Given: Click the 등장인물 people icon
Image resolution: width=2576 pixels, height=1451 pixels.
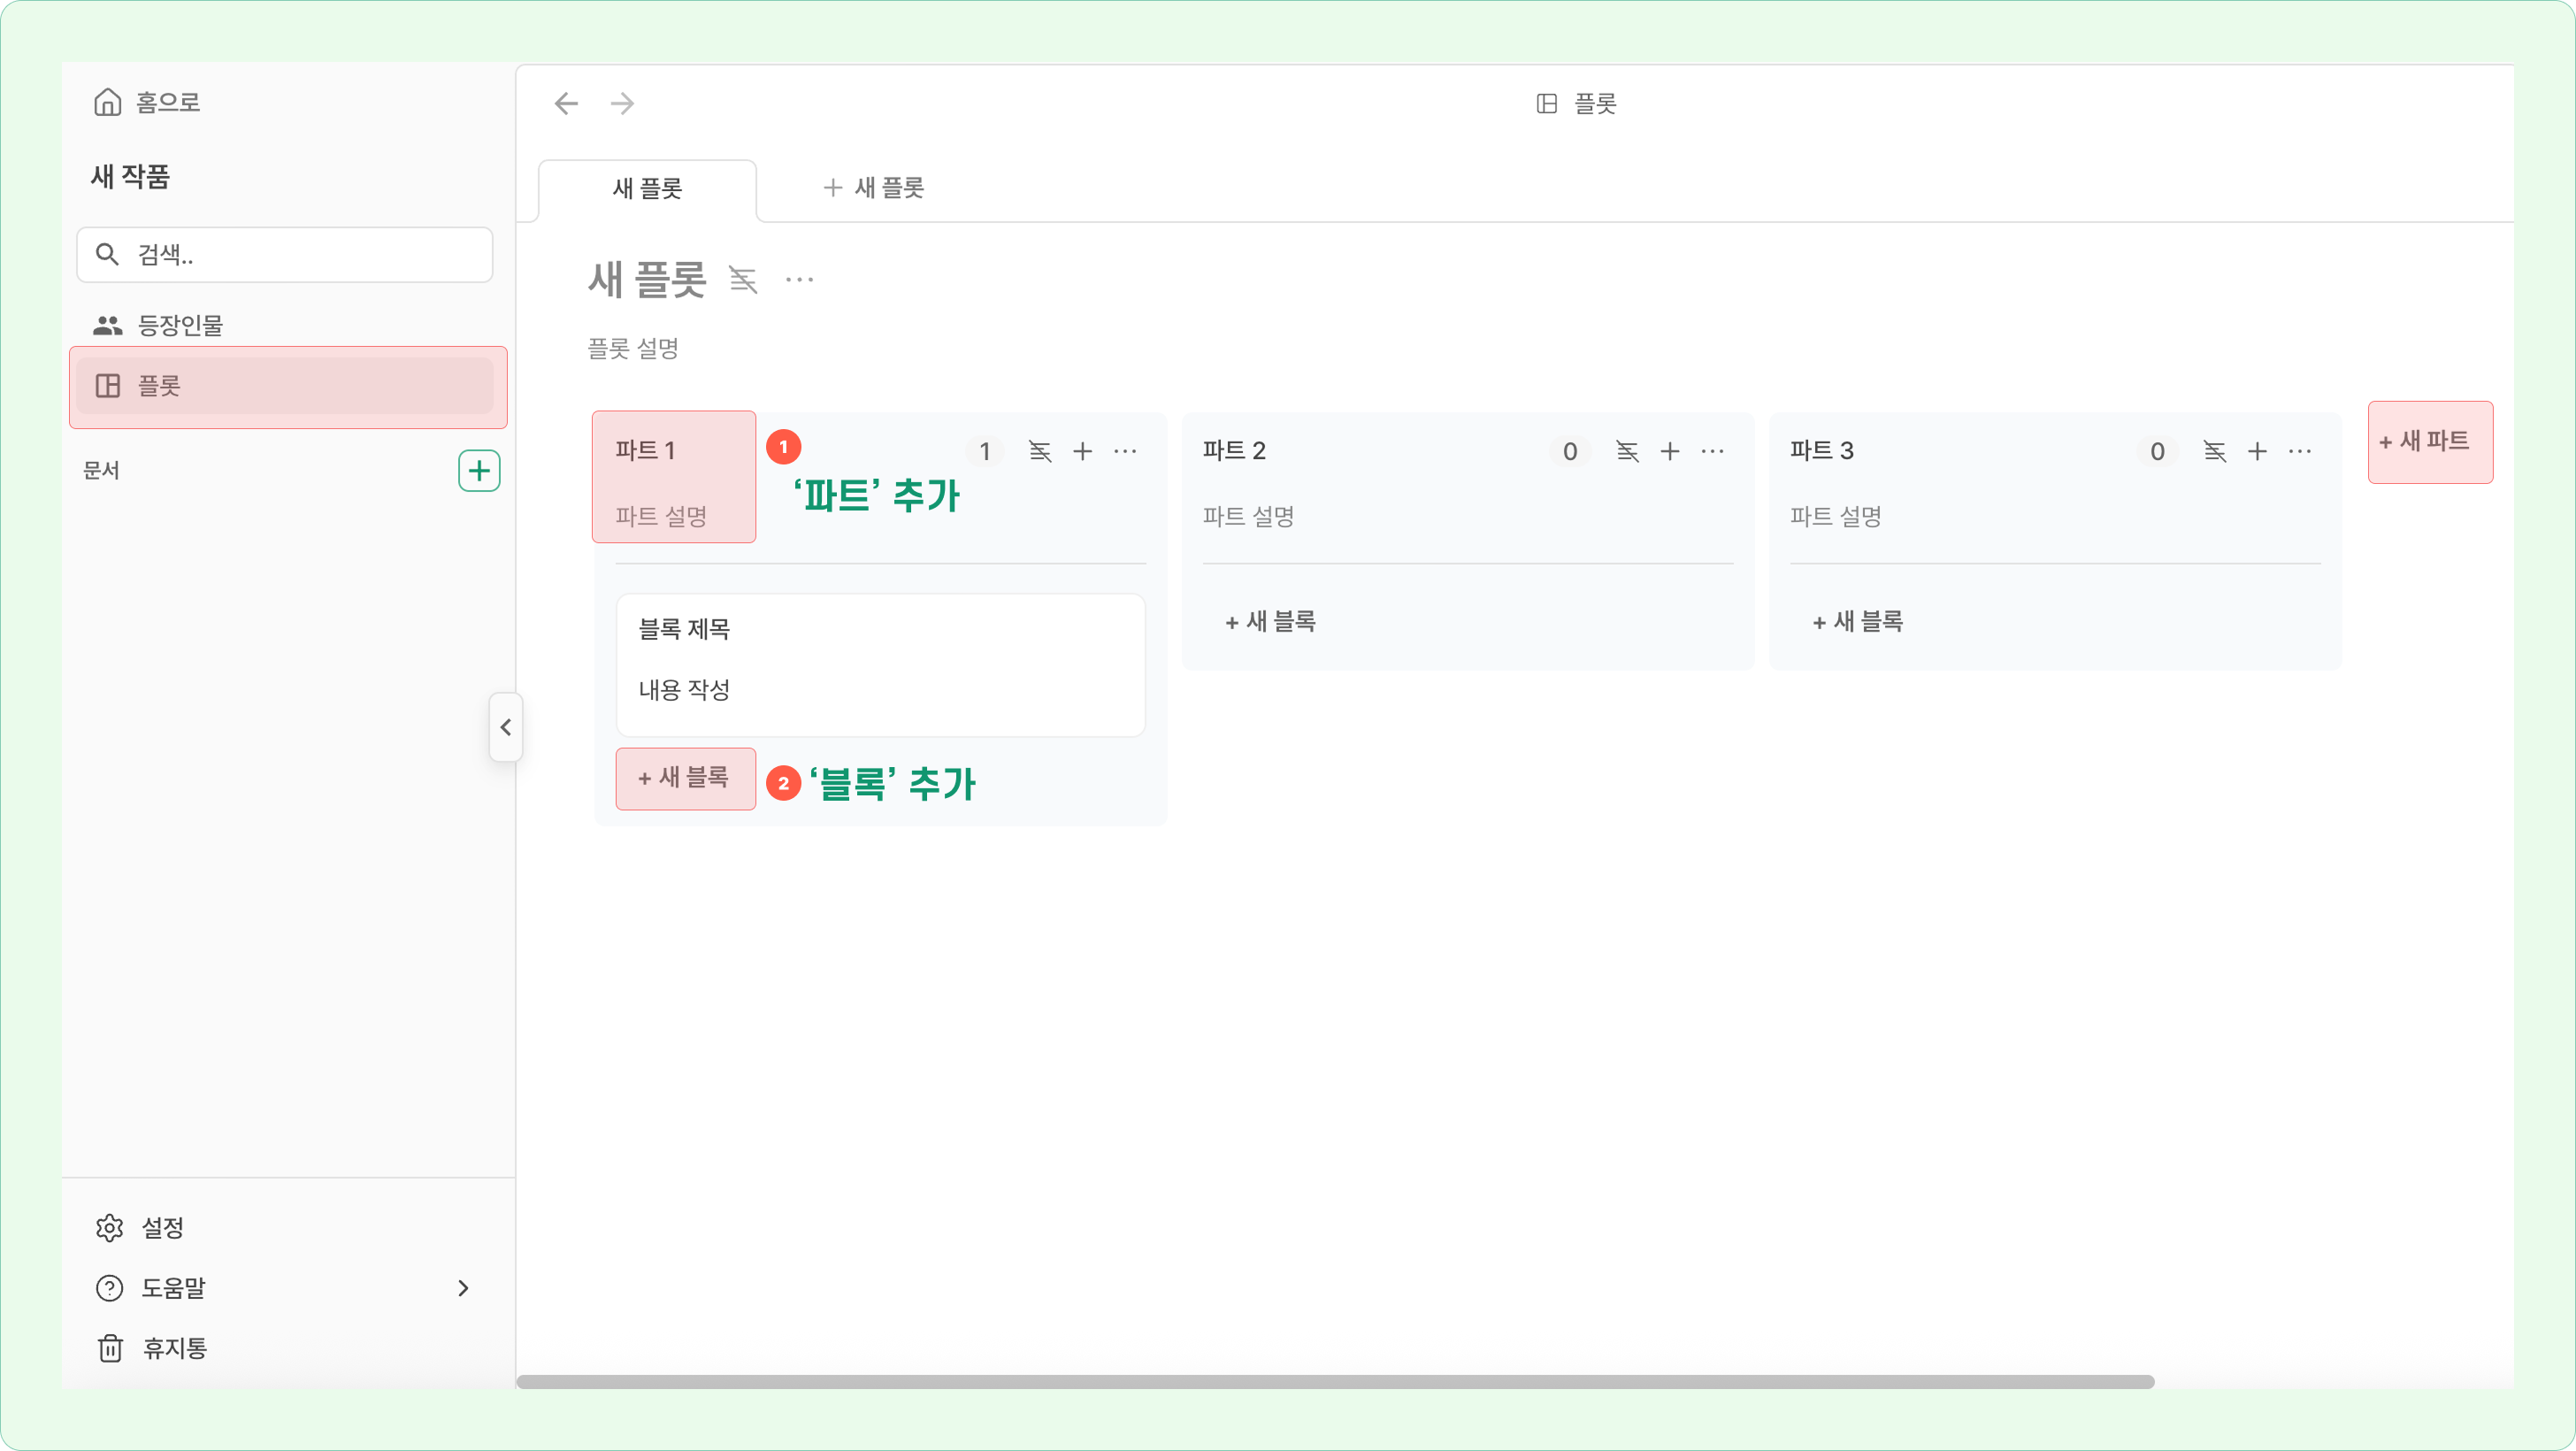Looking at the screenshot, I should pos(107,325).
